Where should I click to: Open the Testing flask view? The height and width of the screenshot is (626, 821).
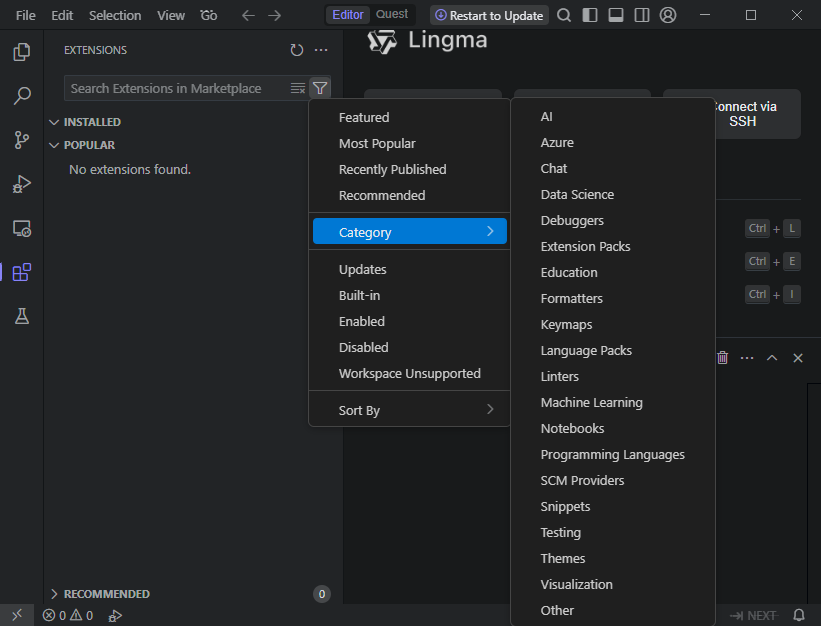(x=21, y=316)
